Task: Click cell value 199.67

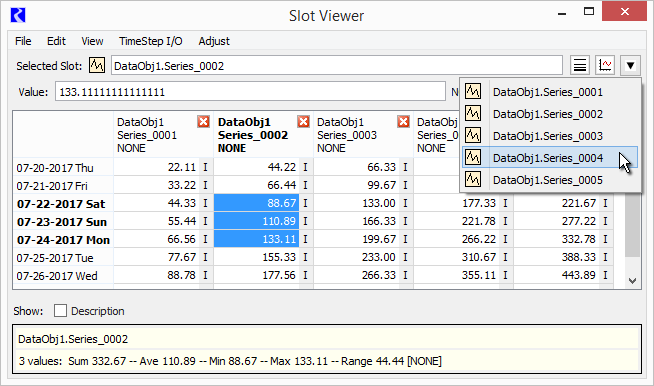Action: 357,239
